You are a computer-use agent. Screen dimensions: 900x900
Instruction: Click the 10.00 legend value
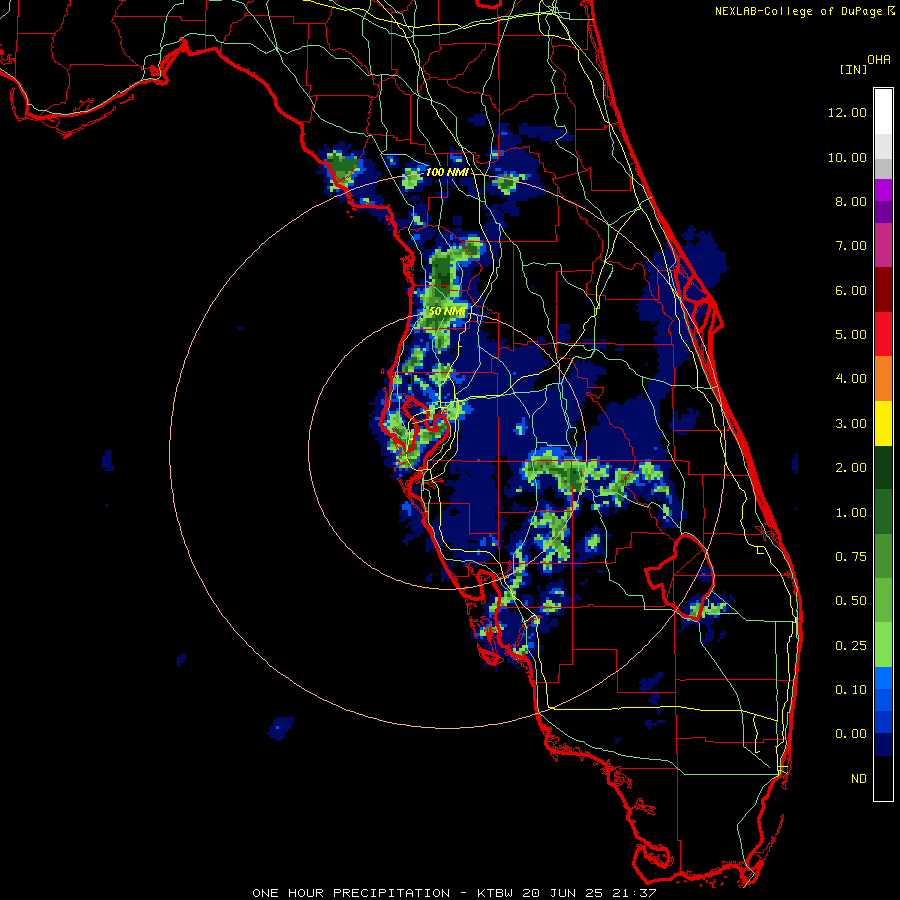tap(847, 157)
